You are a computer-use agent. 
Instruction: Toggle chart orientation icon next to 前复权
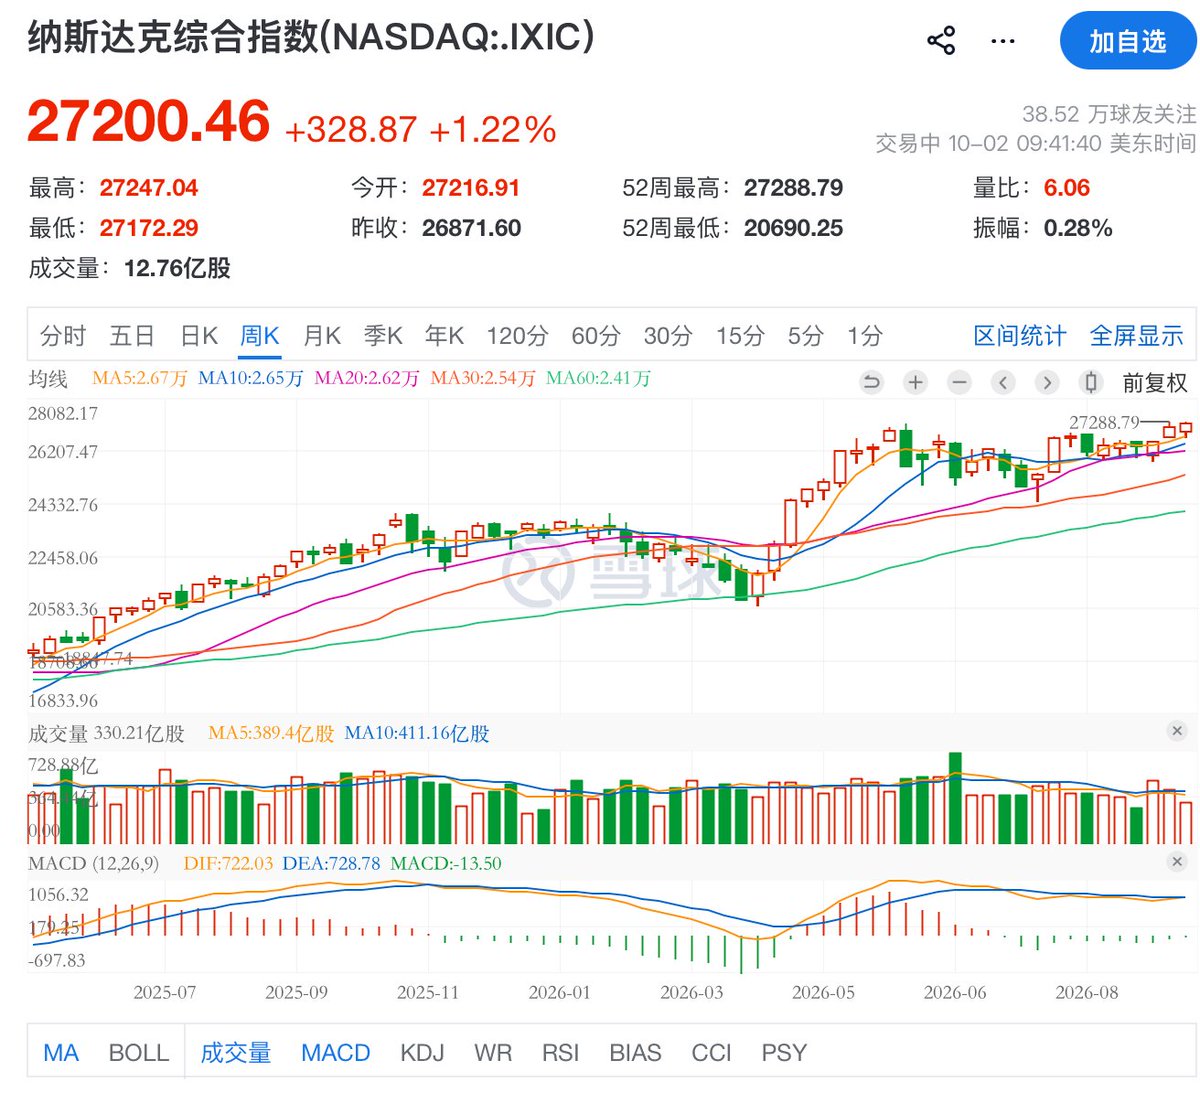point(1091,382)
